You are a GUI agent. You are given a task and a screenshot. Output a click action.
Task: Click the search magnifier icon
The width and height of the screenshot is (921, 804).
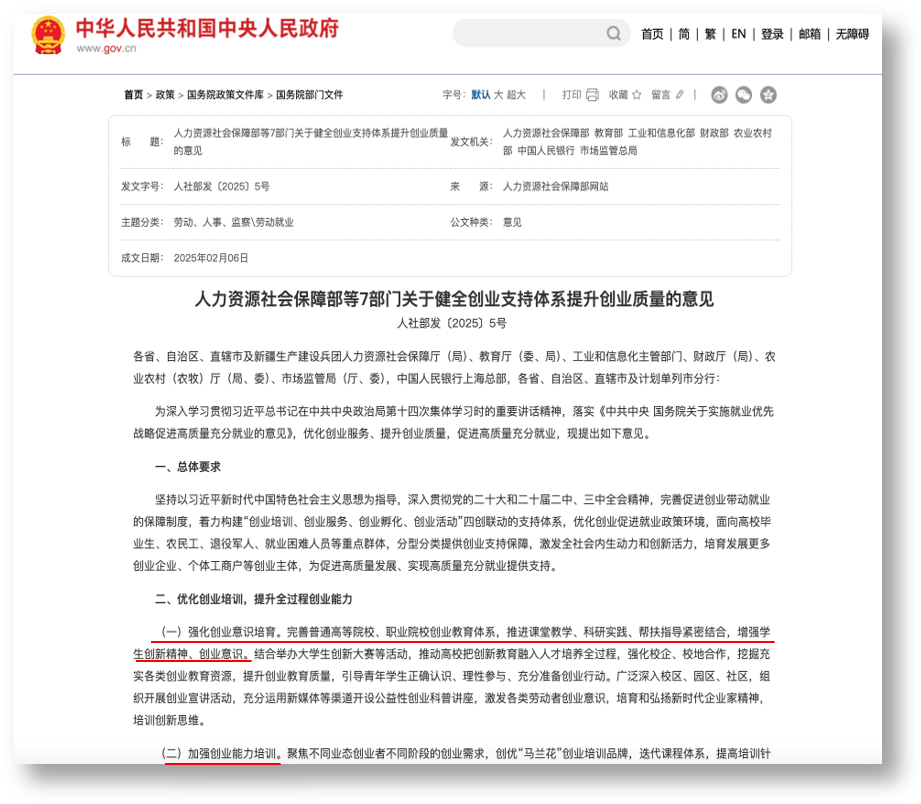click(613, 33)
